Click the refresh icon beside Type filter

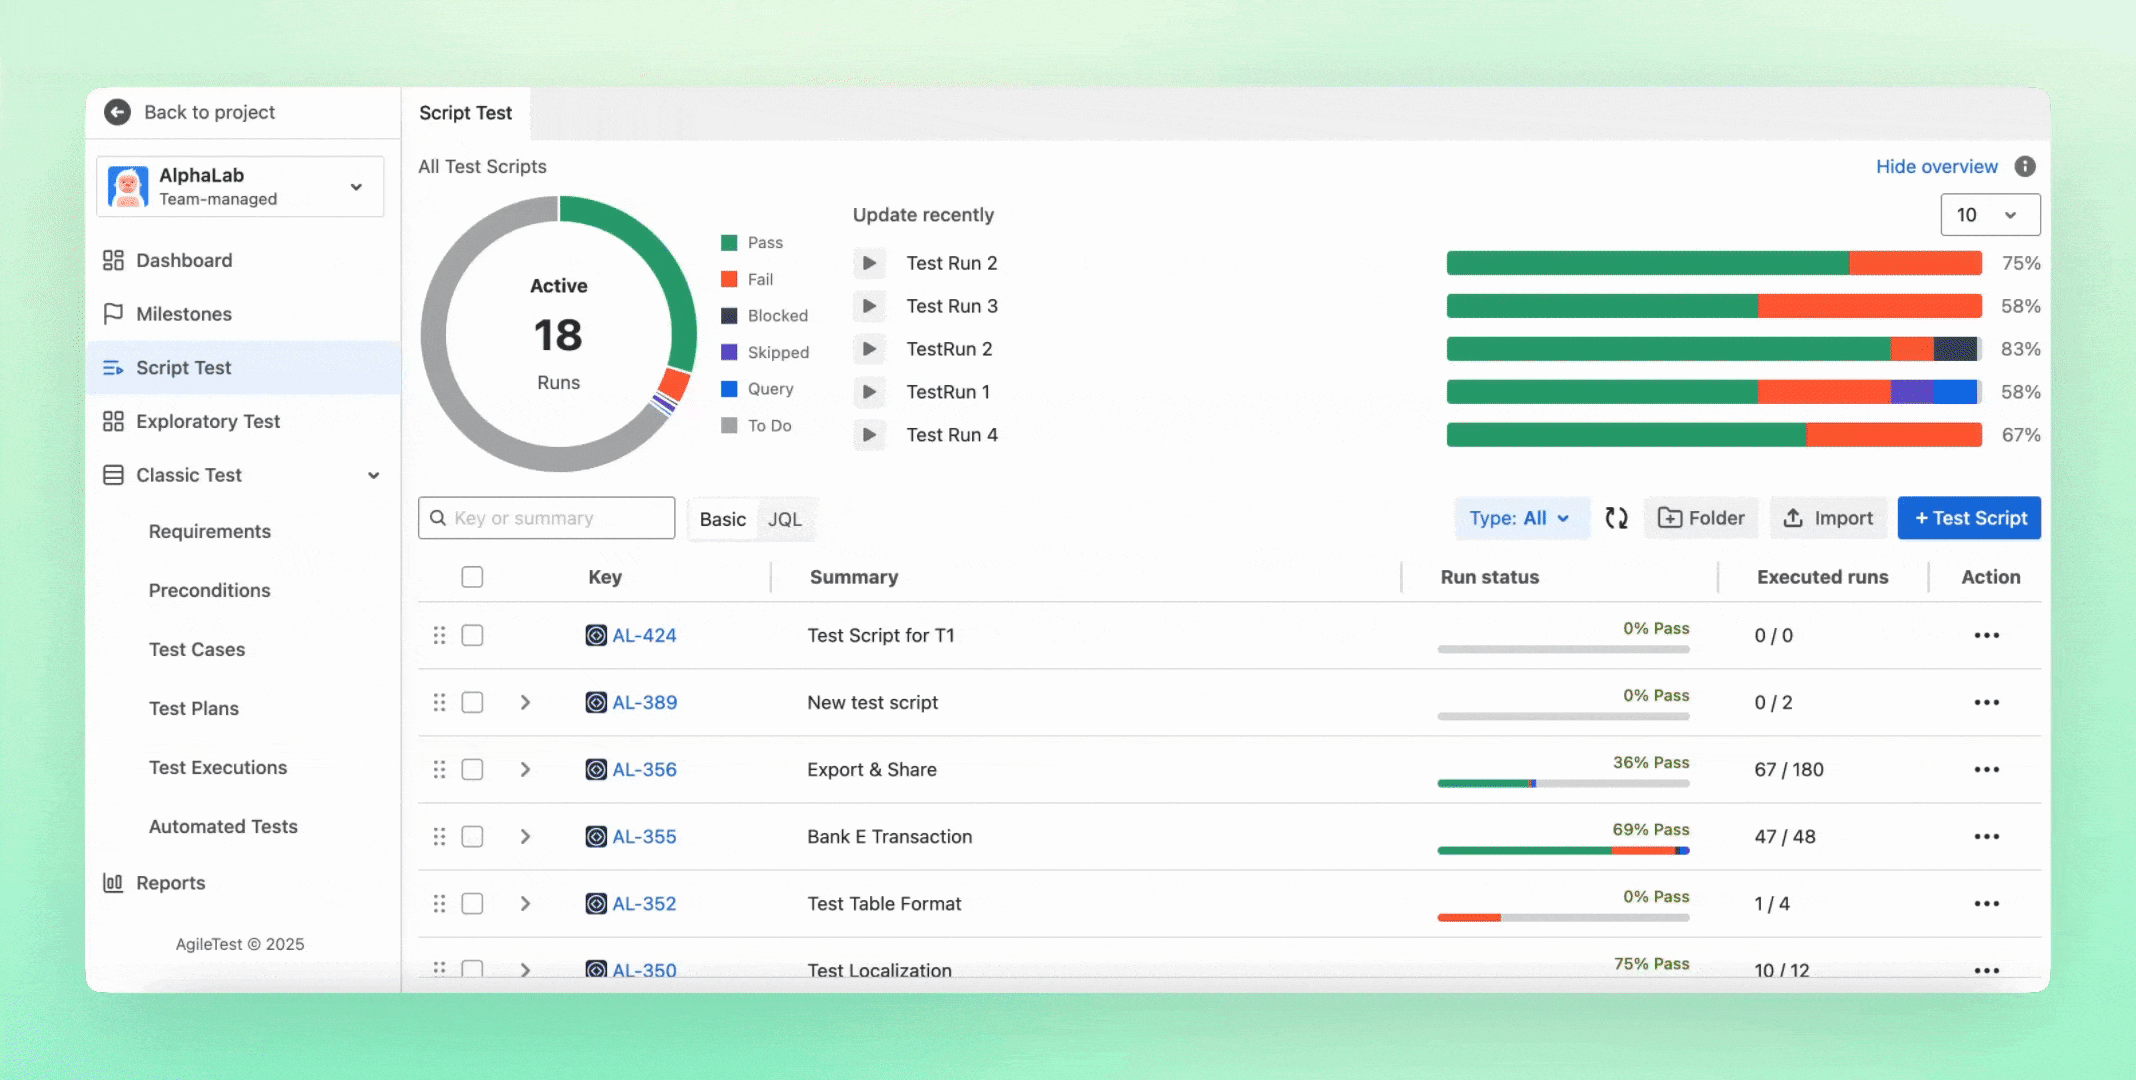point(1616,518)
